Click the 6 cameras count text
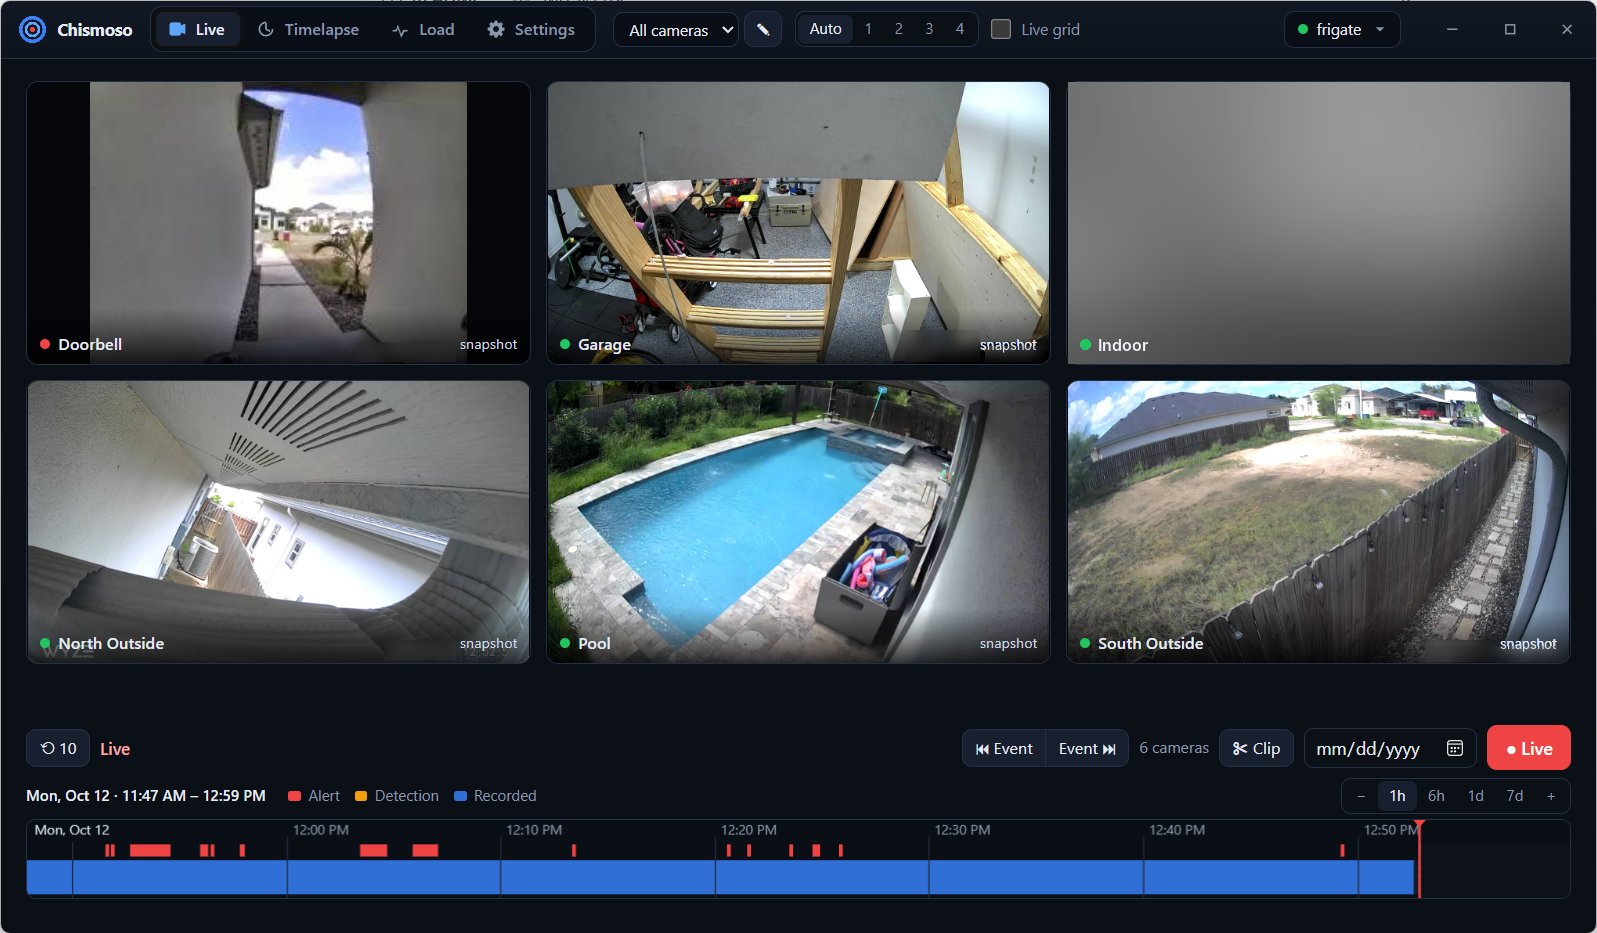The image size is (1597, 933). click(1174, 748)
